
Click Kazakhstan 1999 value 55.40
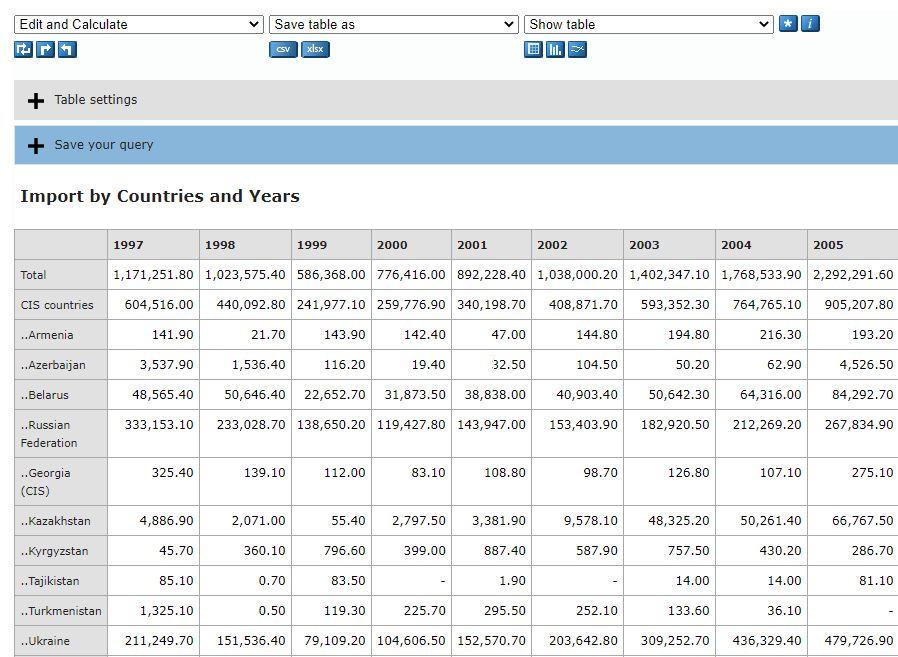tap(348, 521)
